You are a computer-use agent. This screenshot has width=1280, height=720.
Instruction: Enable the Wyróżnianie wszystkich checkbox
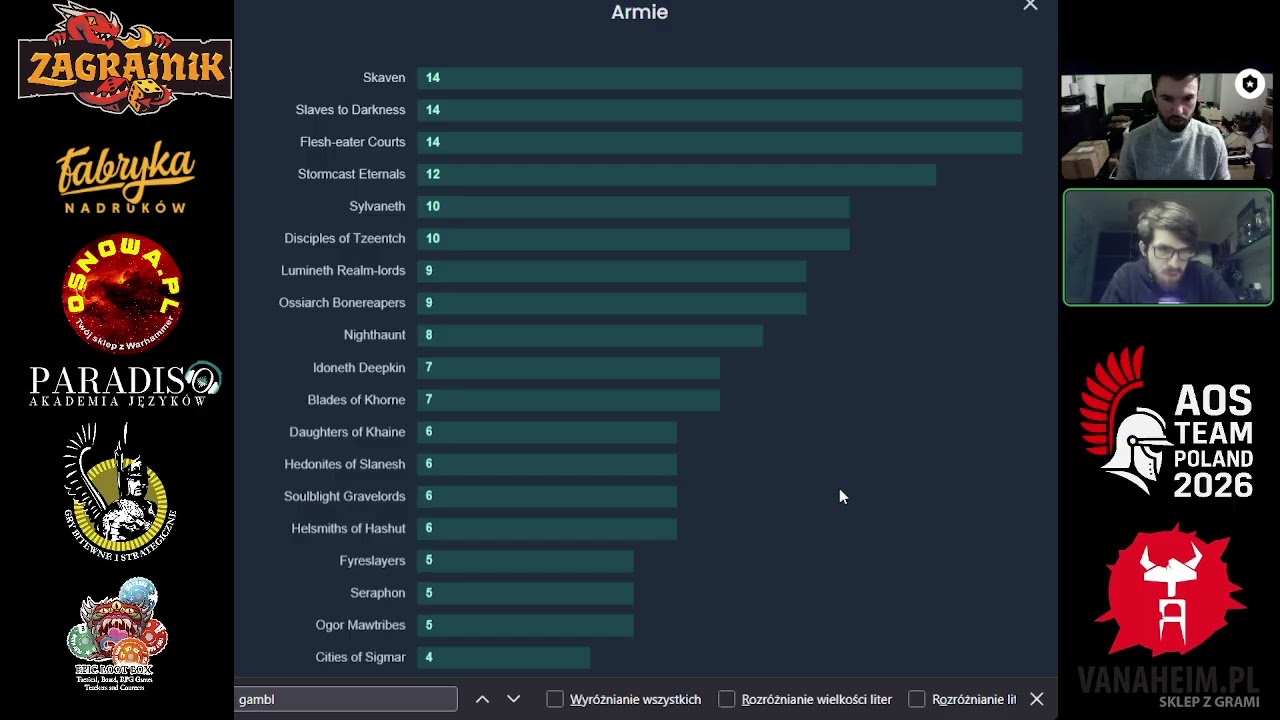click(555, 699)
